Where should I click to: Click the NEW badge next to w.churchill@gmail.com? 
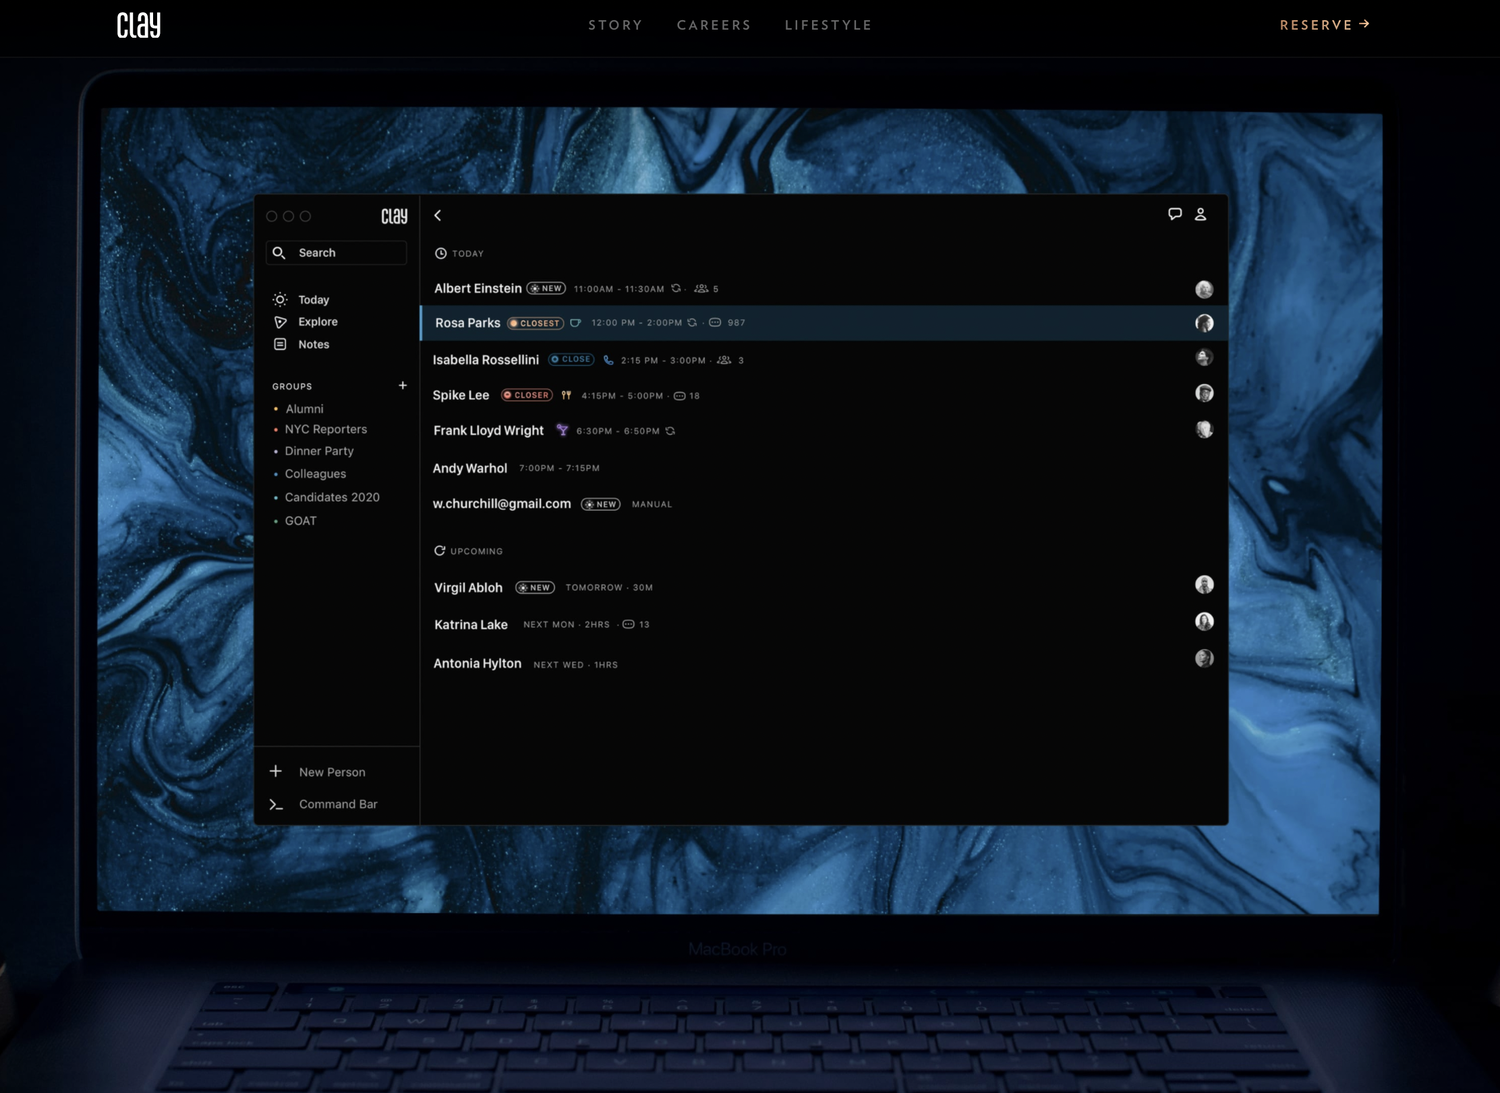tap(601, 504)
